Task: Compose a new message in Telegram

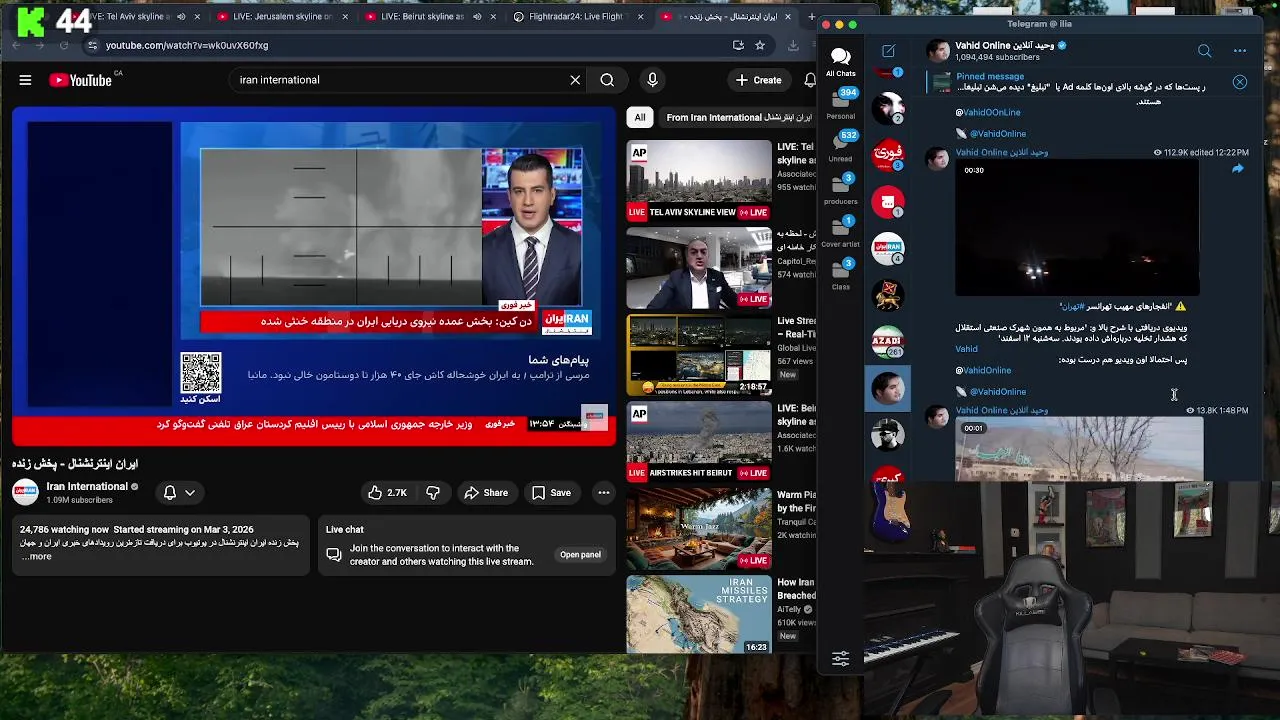Action: click(888, 51)
